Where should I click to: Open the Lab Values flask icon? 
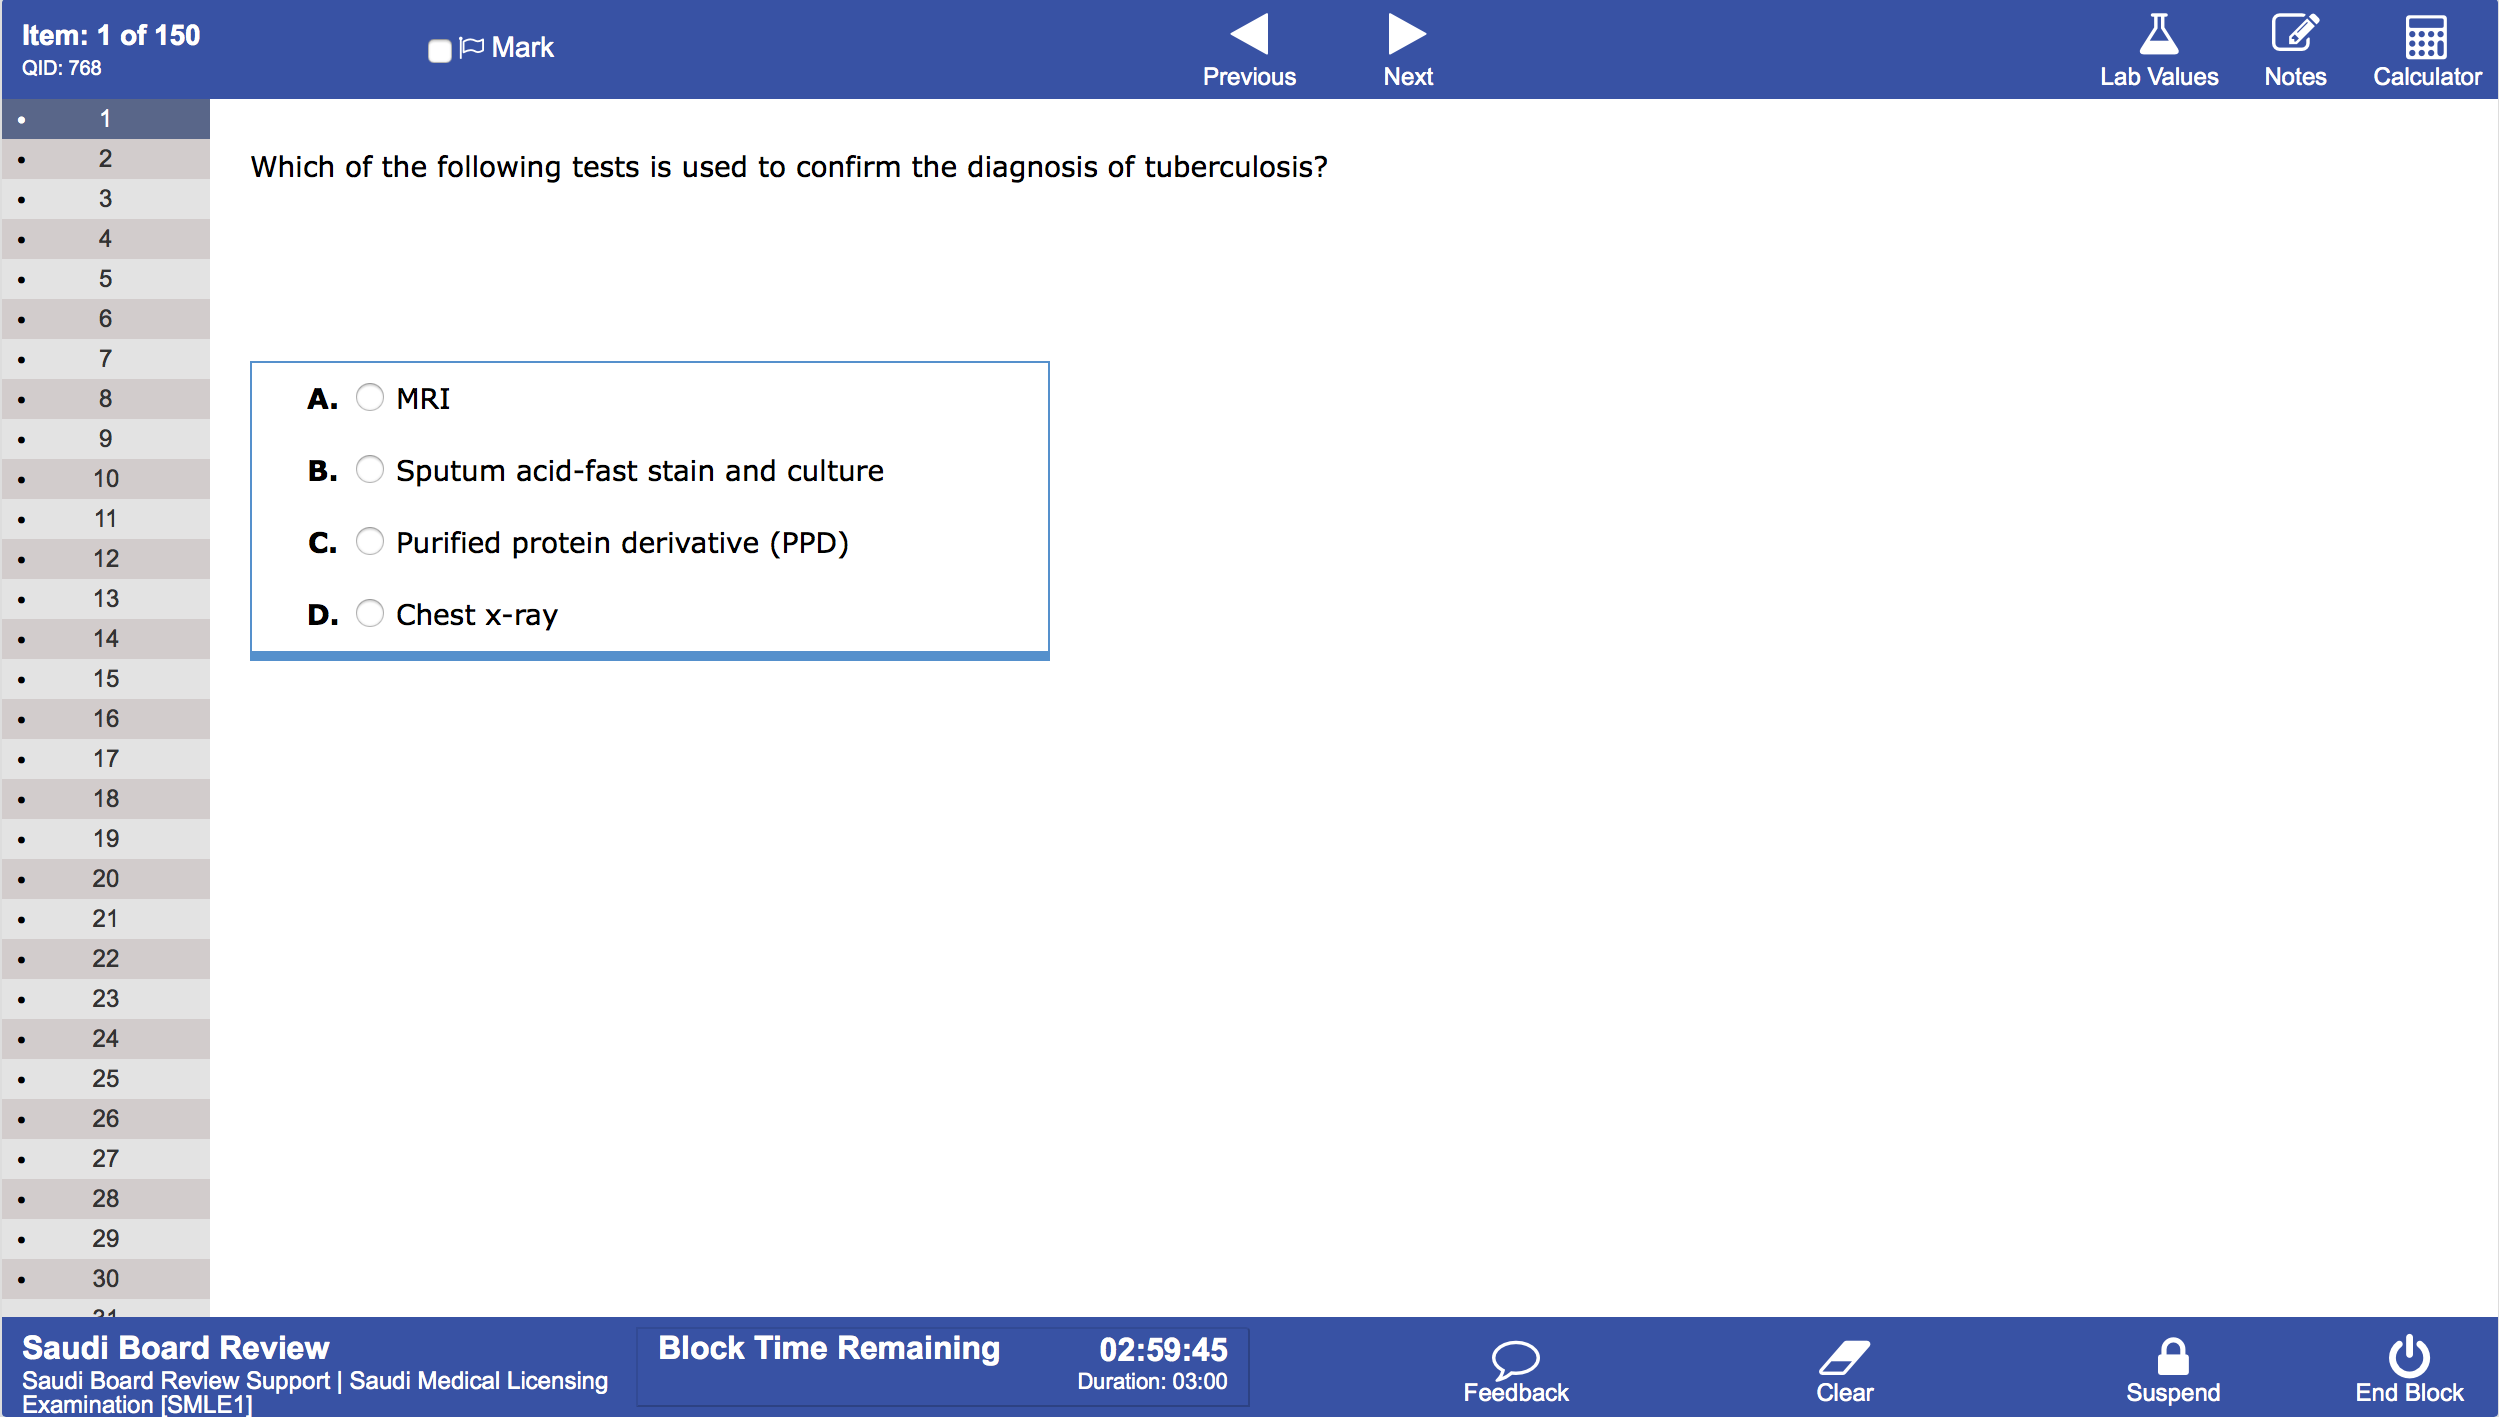(x=2158, y=34)
